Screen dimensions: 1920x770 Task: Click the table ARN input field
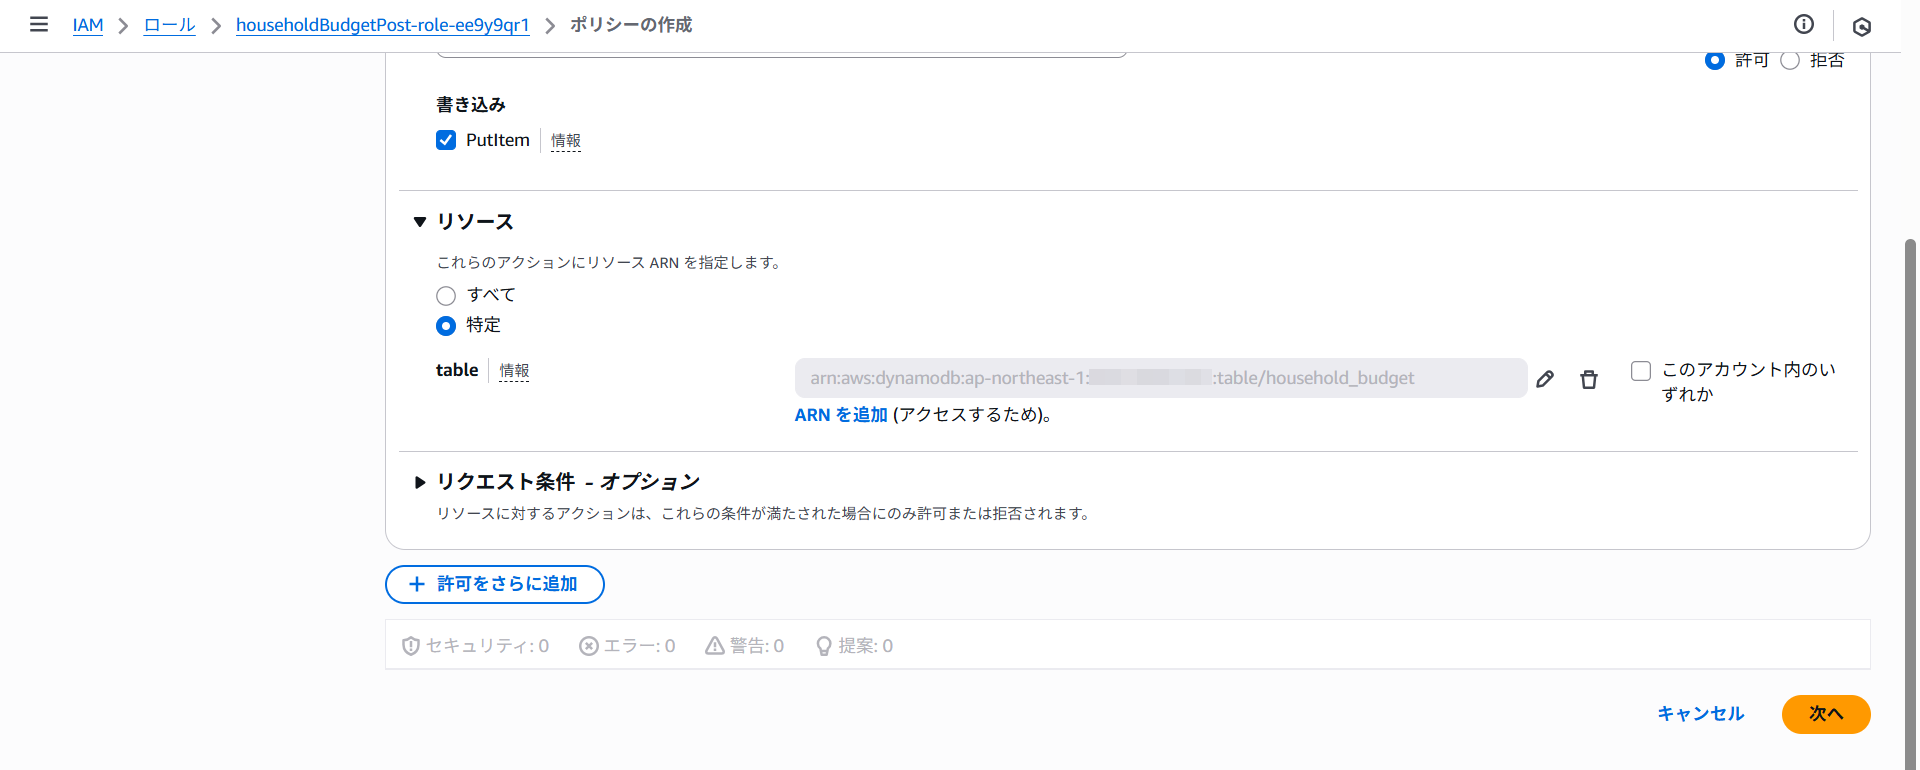[1160, 378]
